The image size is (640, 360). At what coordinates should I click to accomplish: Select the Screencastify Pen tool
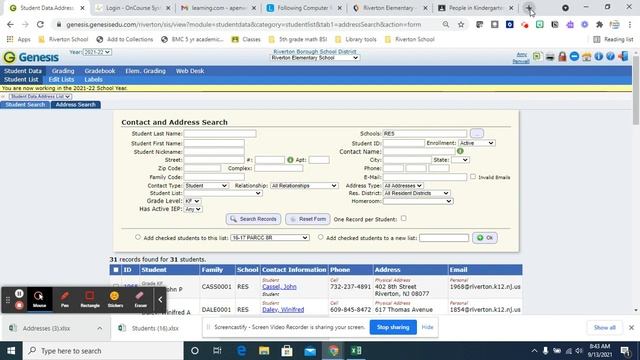tap(64, 300)
